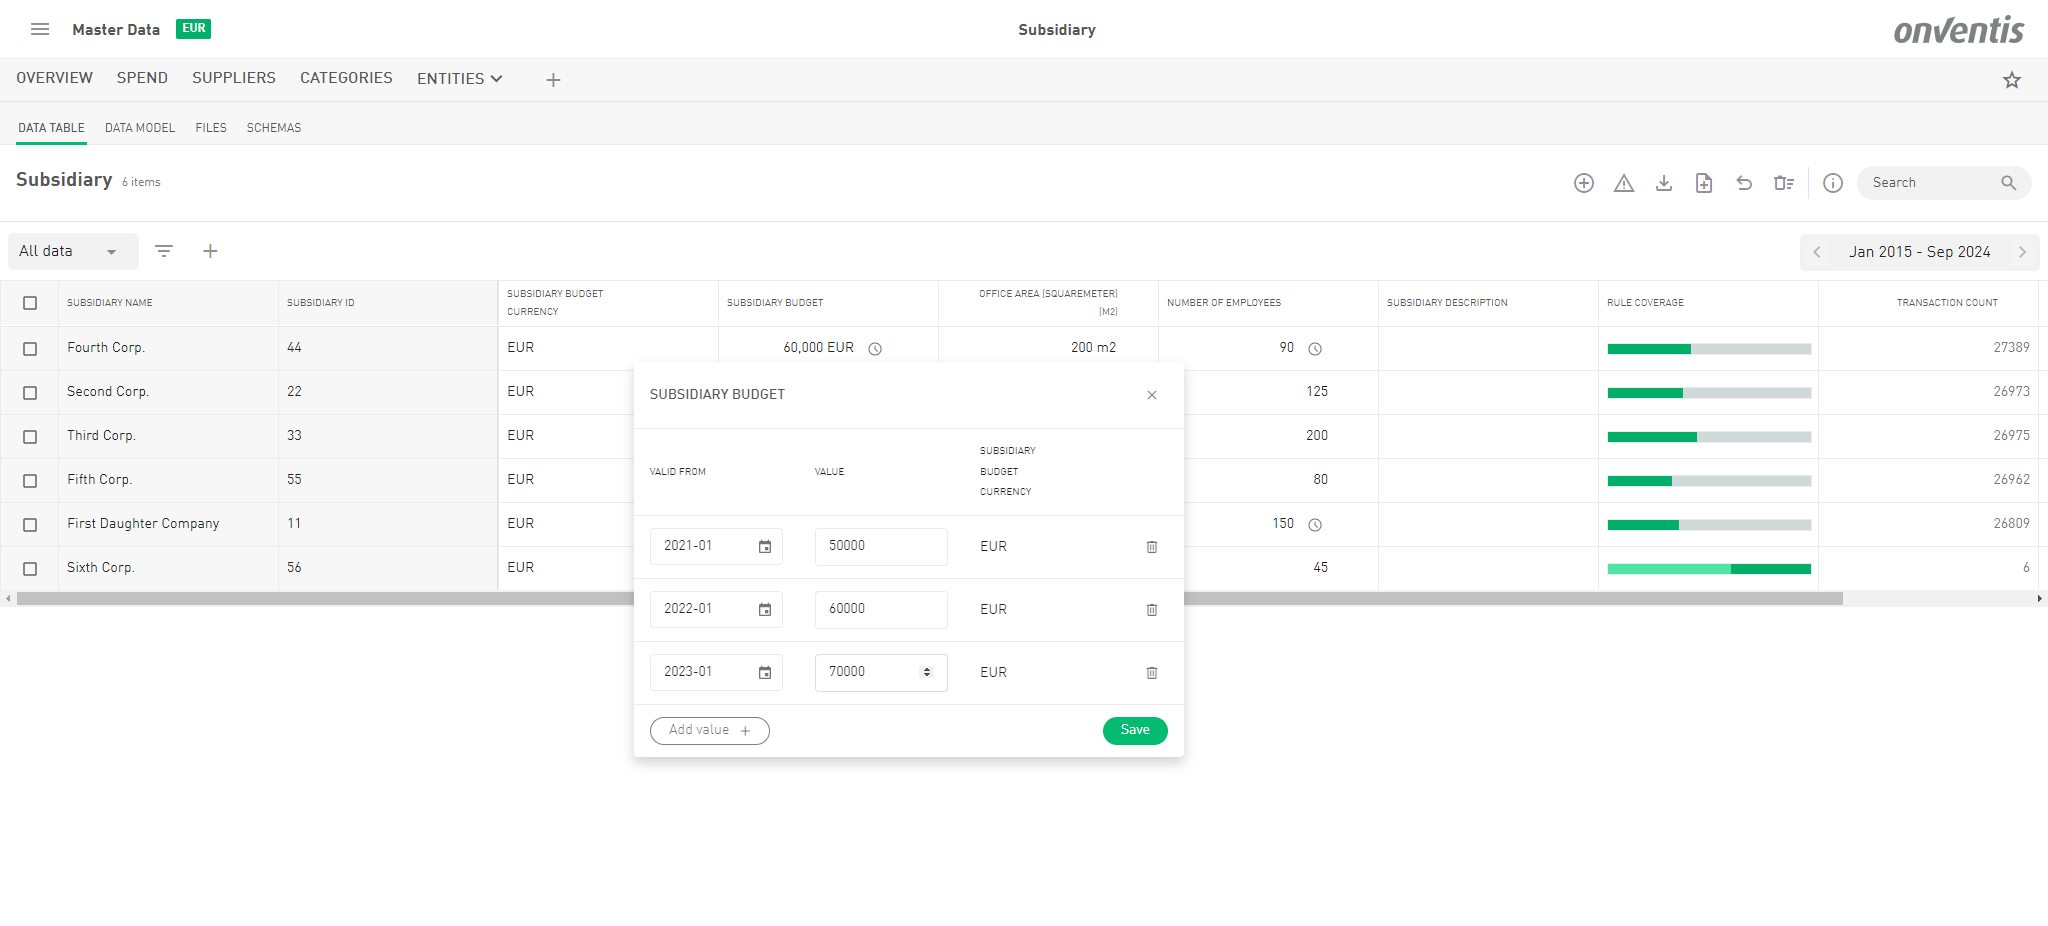Toggle the select-all header checkbox
This screenshot has height=926, width=2048.
(30, 303)
